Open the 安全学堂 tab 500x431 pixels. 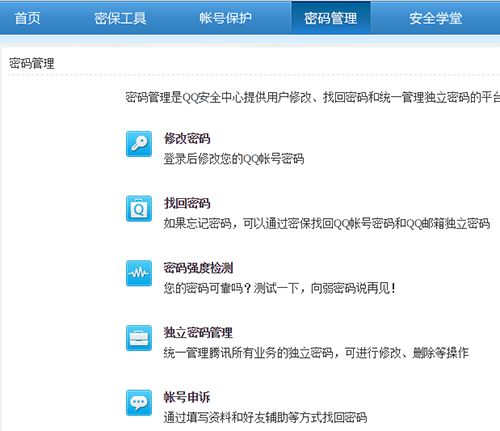coord(436,18)
